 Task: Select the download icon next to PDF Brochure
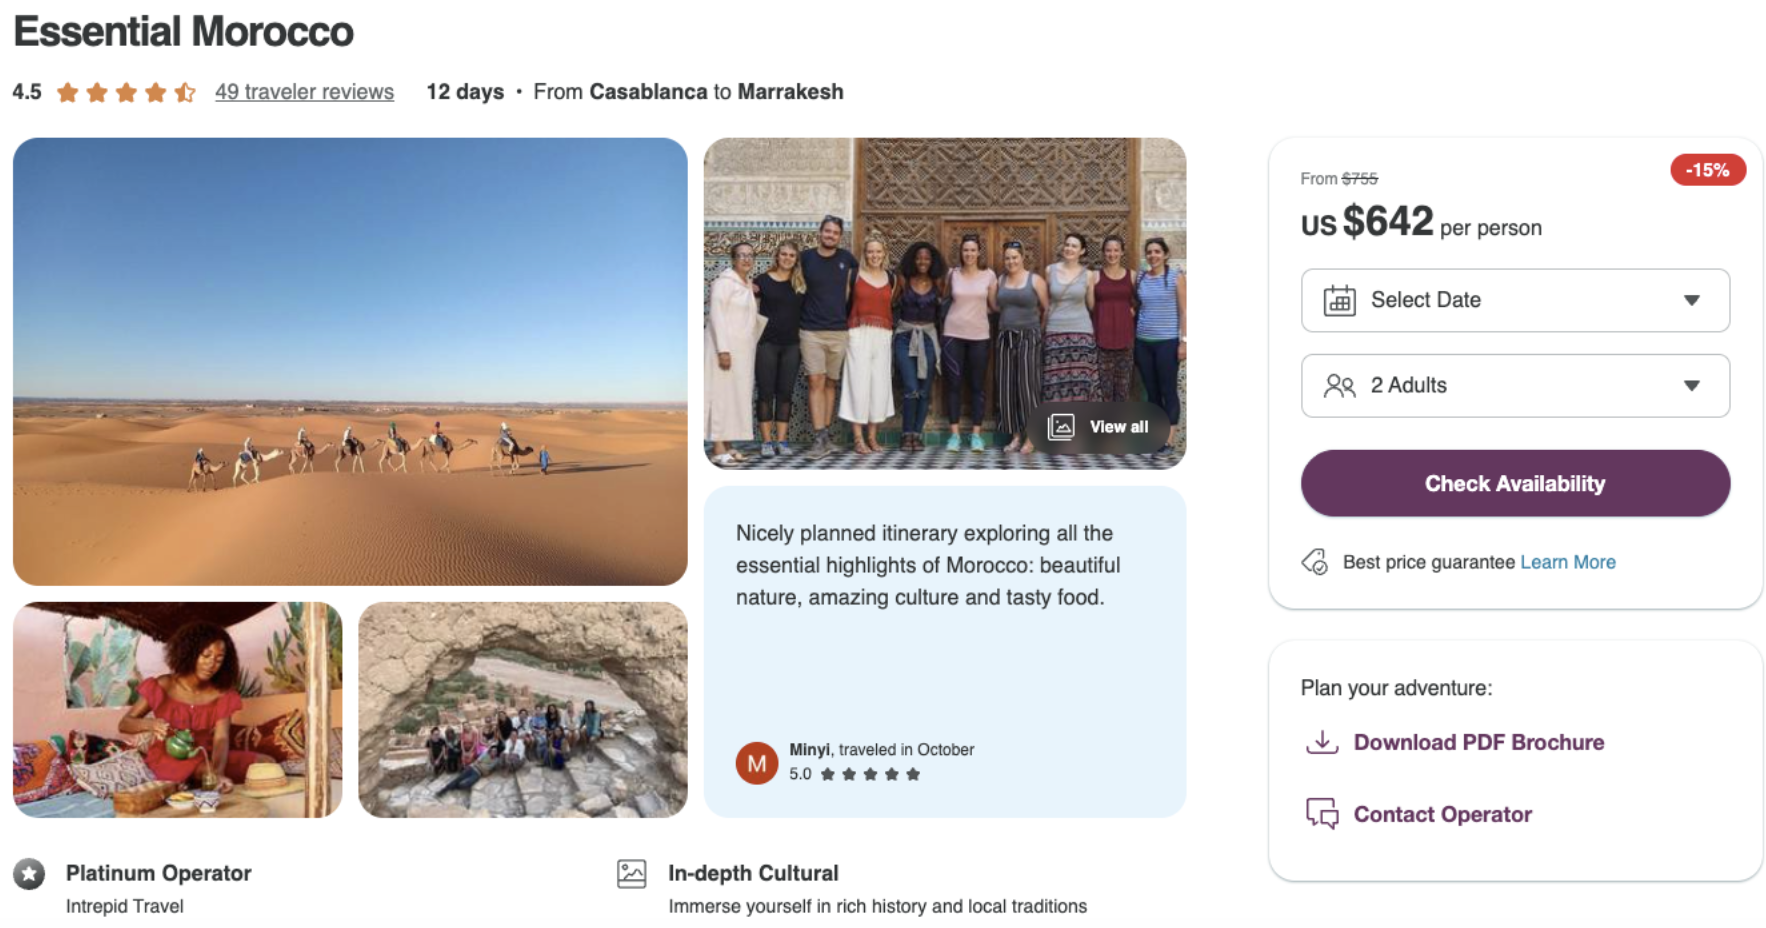[1322, 742]
